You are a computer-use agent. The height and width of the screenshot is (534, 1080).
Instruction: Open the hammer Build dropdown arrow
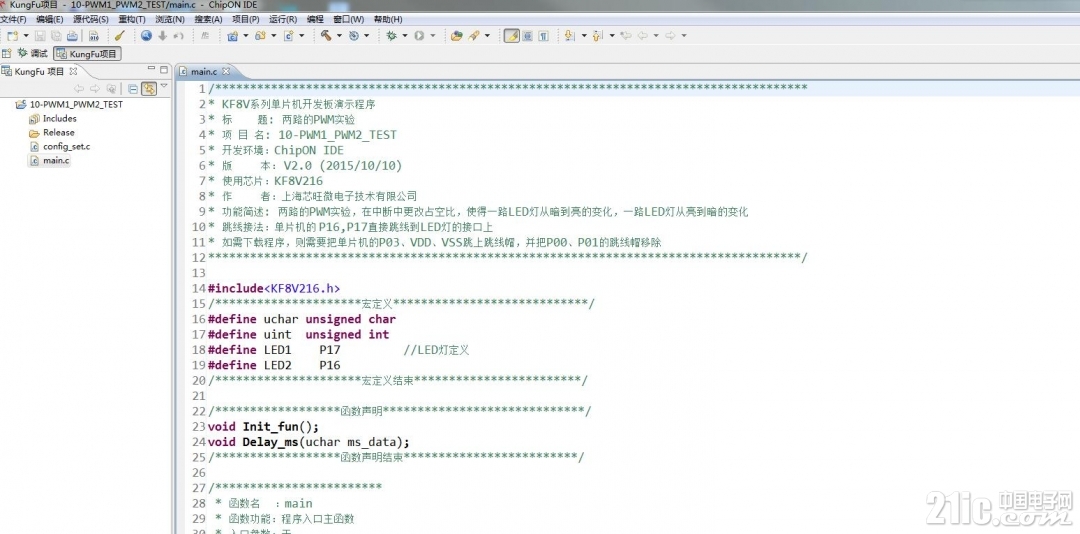tap(339, 36)
